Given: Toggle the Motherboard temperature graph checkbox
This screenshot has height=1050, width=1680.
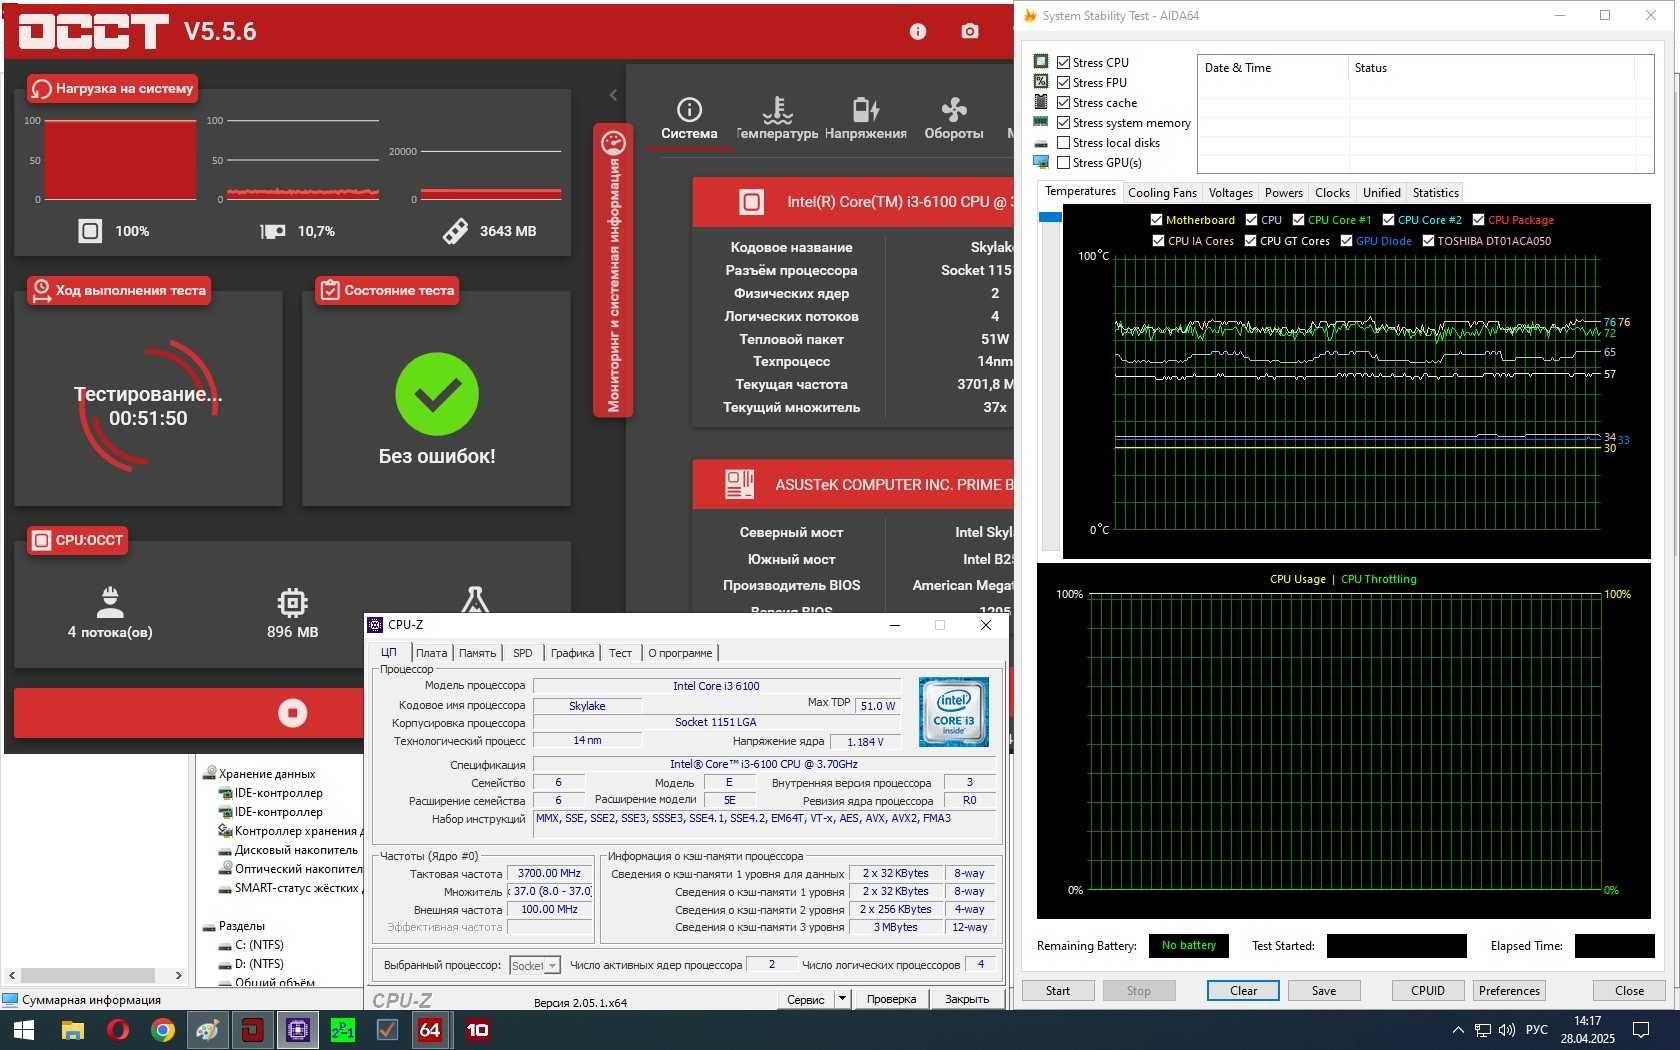Looking at the screenshot, I should pyautogui.click(x=1156, y=220).
